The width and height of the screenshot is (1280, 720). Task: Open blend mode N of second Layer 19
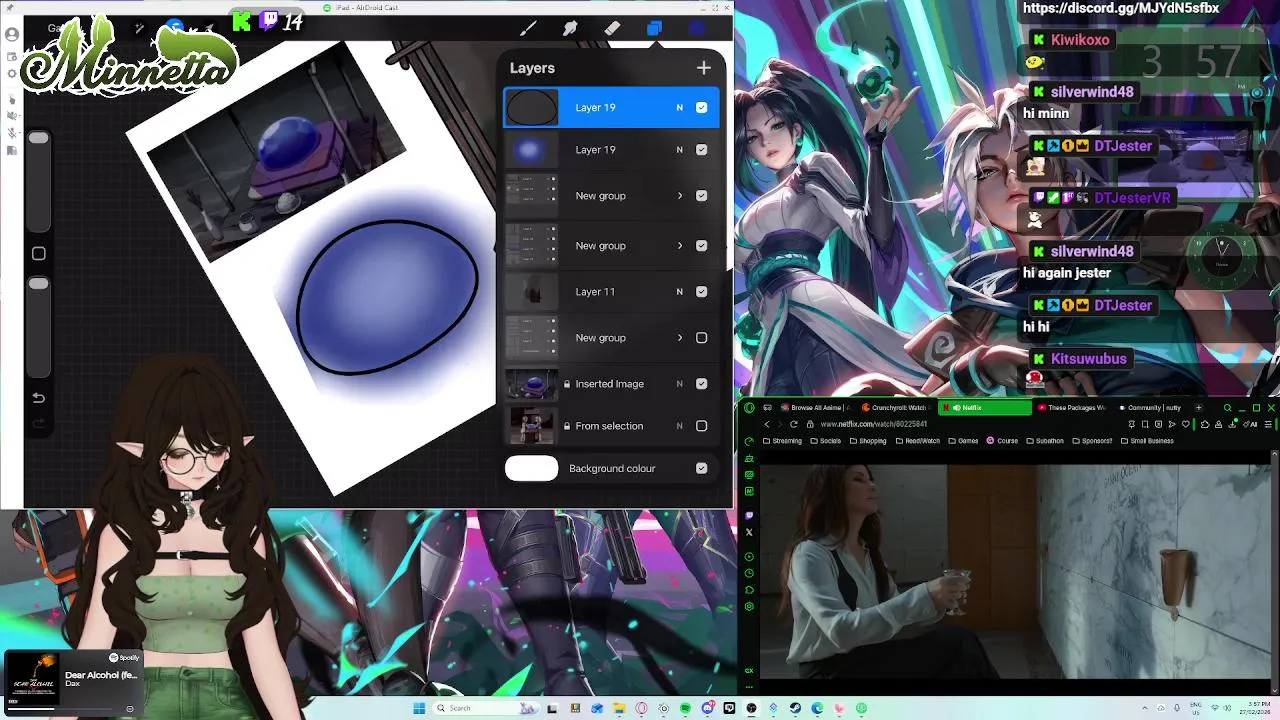(679, 150)
